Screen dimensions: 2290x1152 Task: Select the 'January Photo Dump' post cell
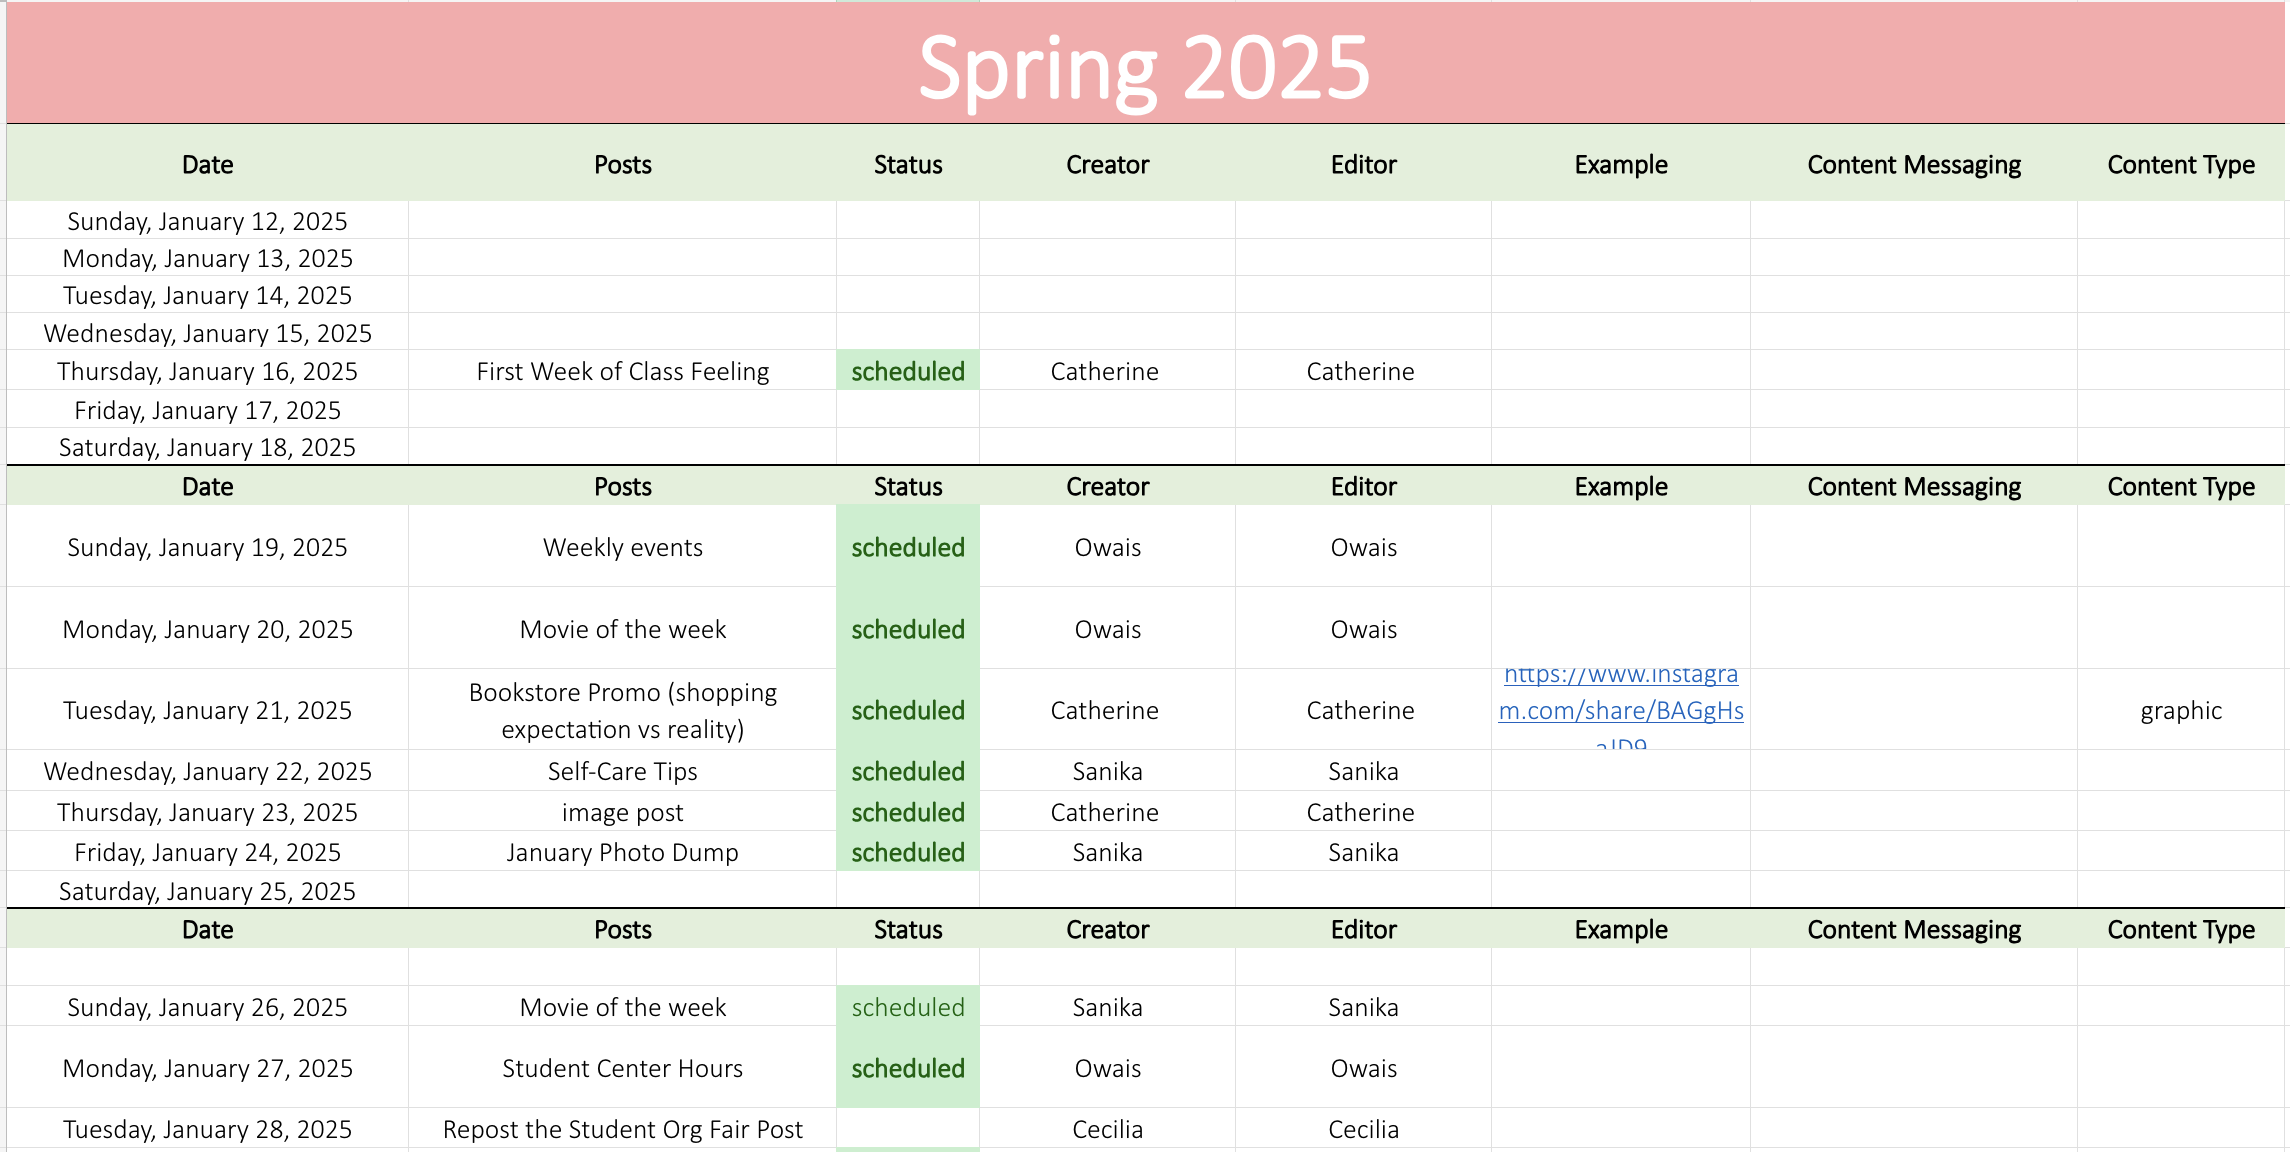click(x=622, y=852)
